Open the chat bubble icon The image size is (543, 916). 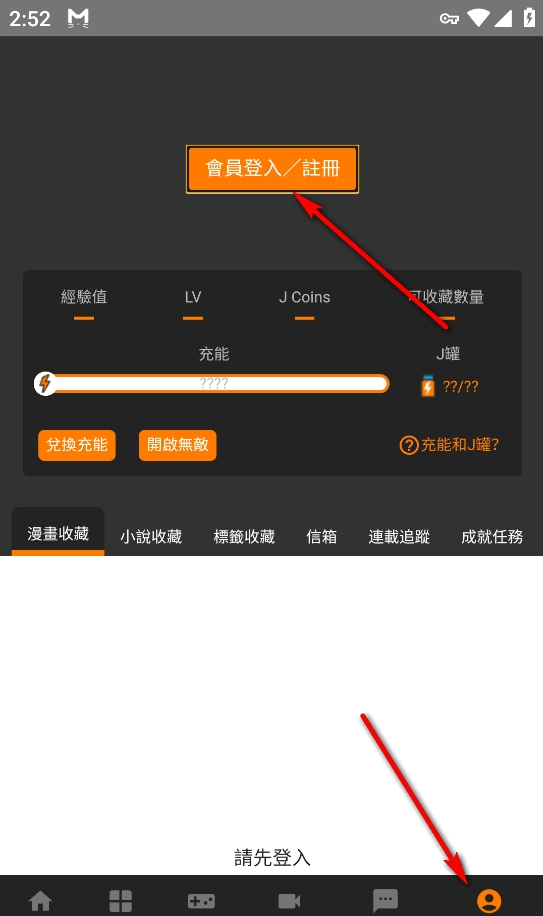[385, 901]
